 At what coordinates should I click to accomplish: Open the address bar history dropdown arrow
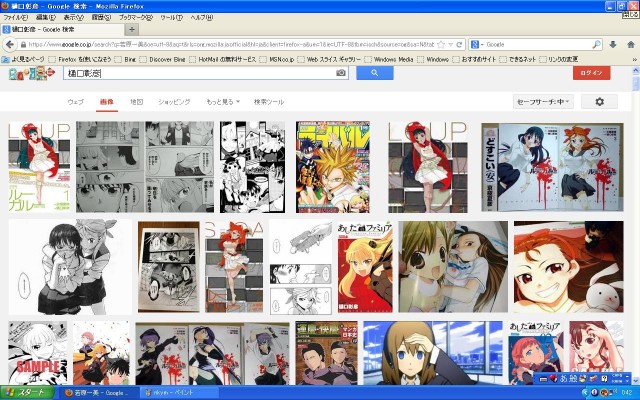pos(451,44)
